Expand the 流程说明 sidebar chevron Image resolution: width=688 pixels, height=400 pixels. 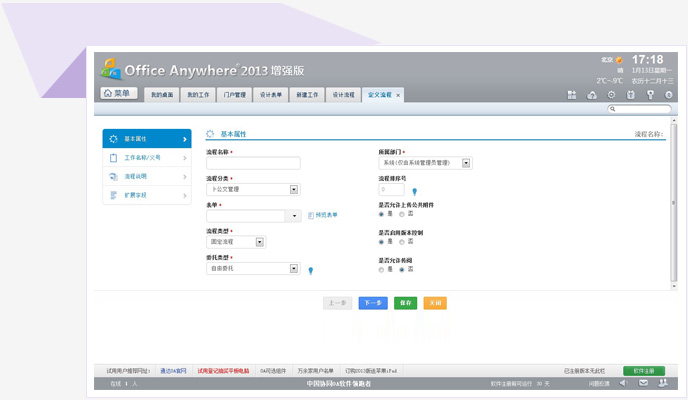coord(185,177)
